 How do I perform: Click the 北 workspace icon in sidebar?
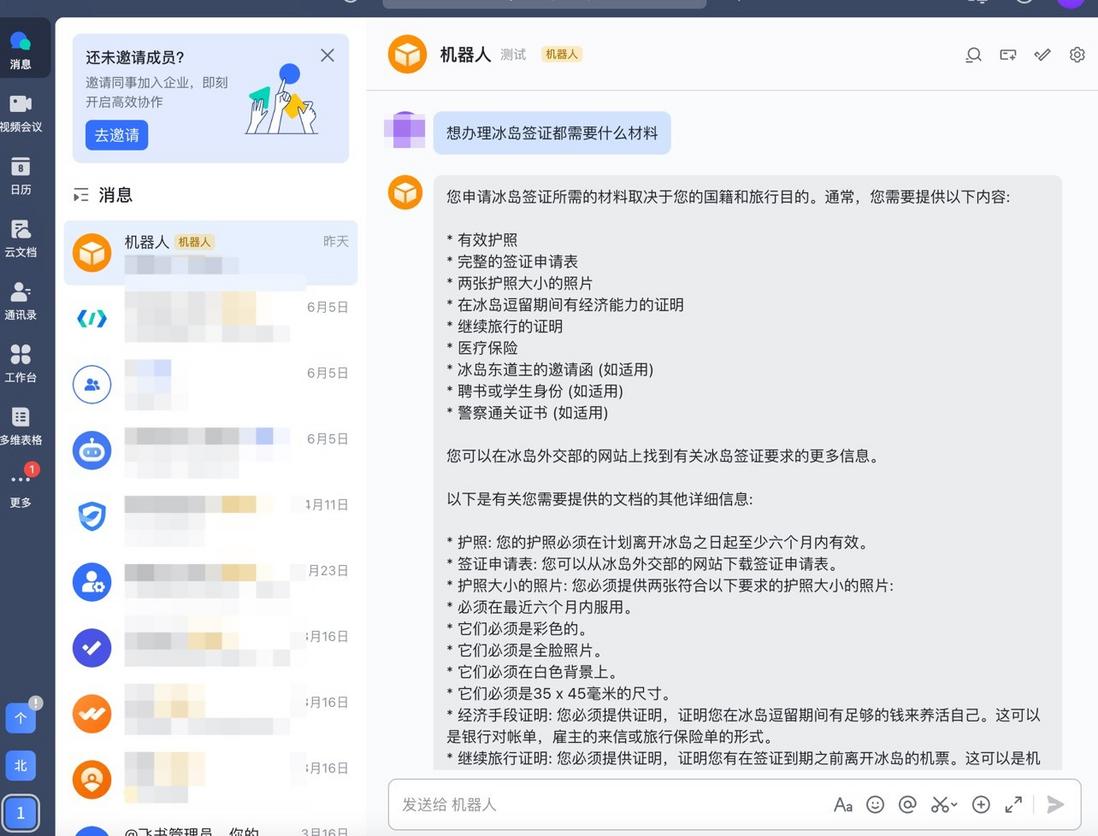[x=20, y=765]
